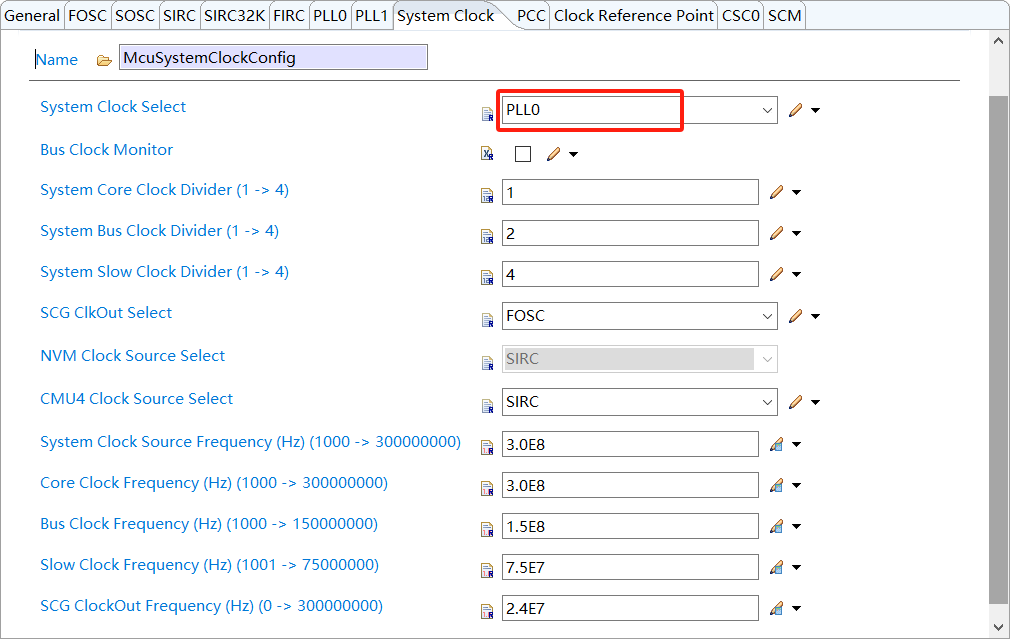
Task: Click the Slow Clock Frequency label link
Action: click(x=209, y=565)
